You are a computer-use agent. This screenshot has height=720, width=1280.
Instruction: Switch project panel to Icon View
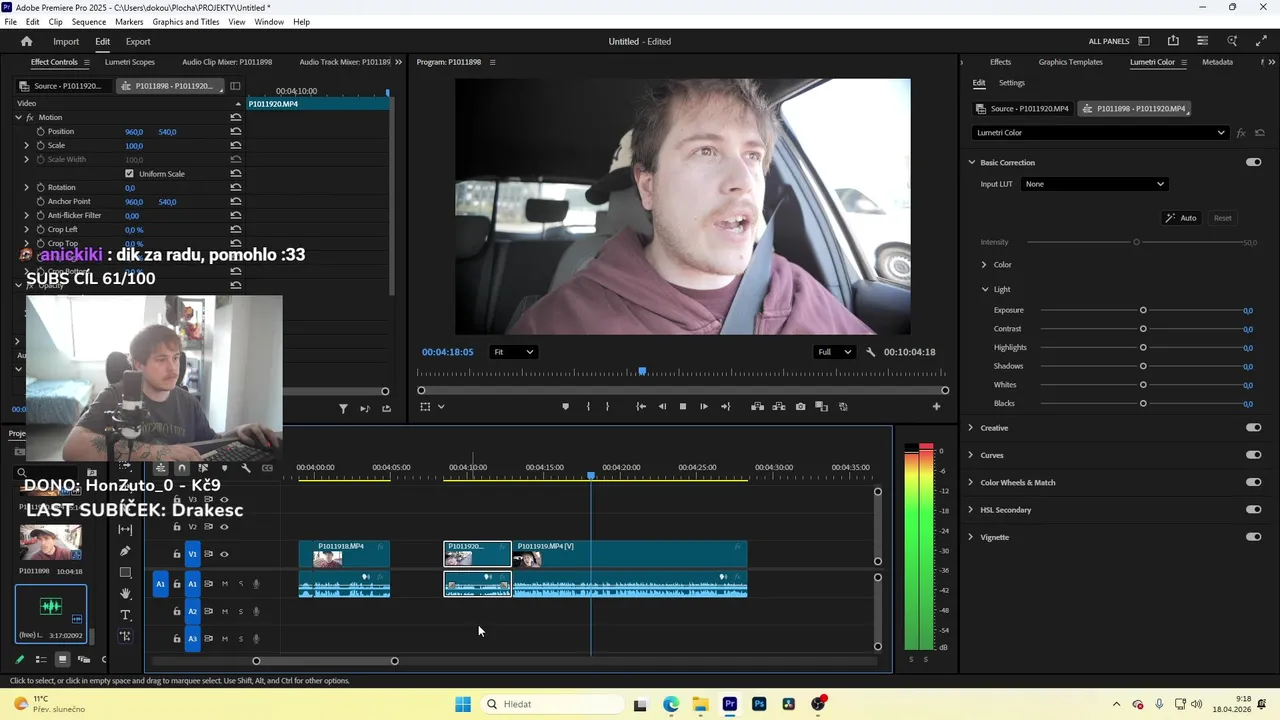(x=62, y=659)
